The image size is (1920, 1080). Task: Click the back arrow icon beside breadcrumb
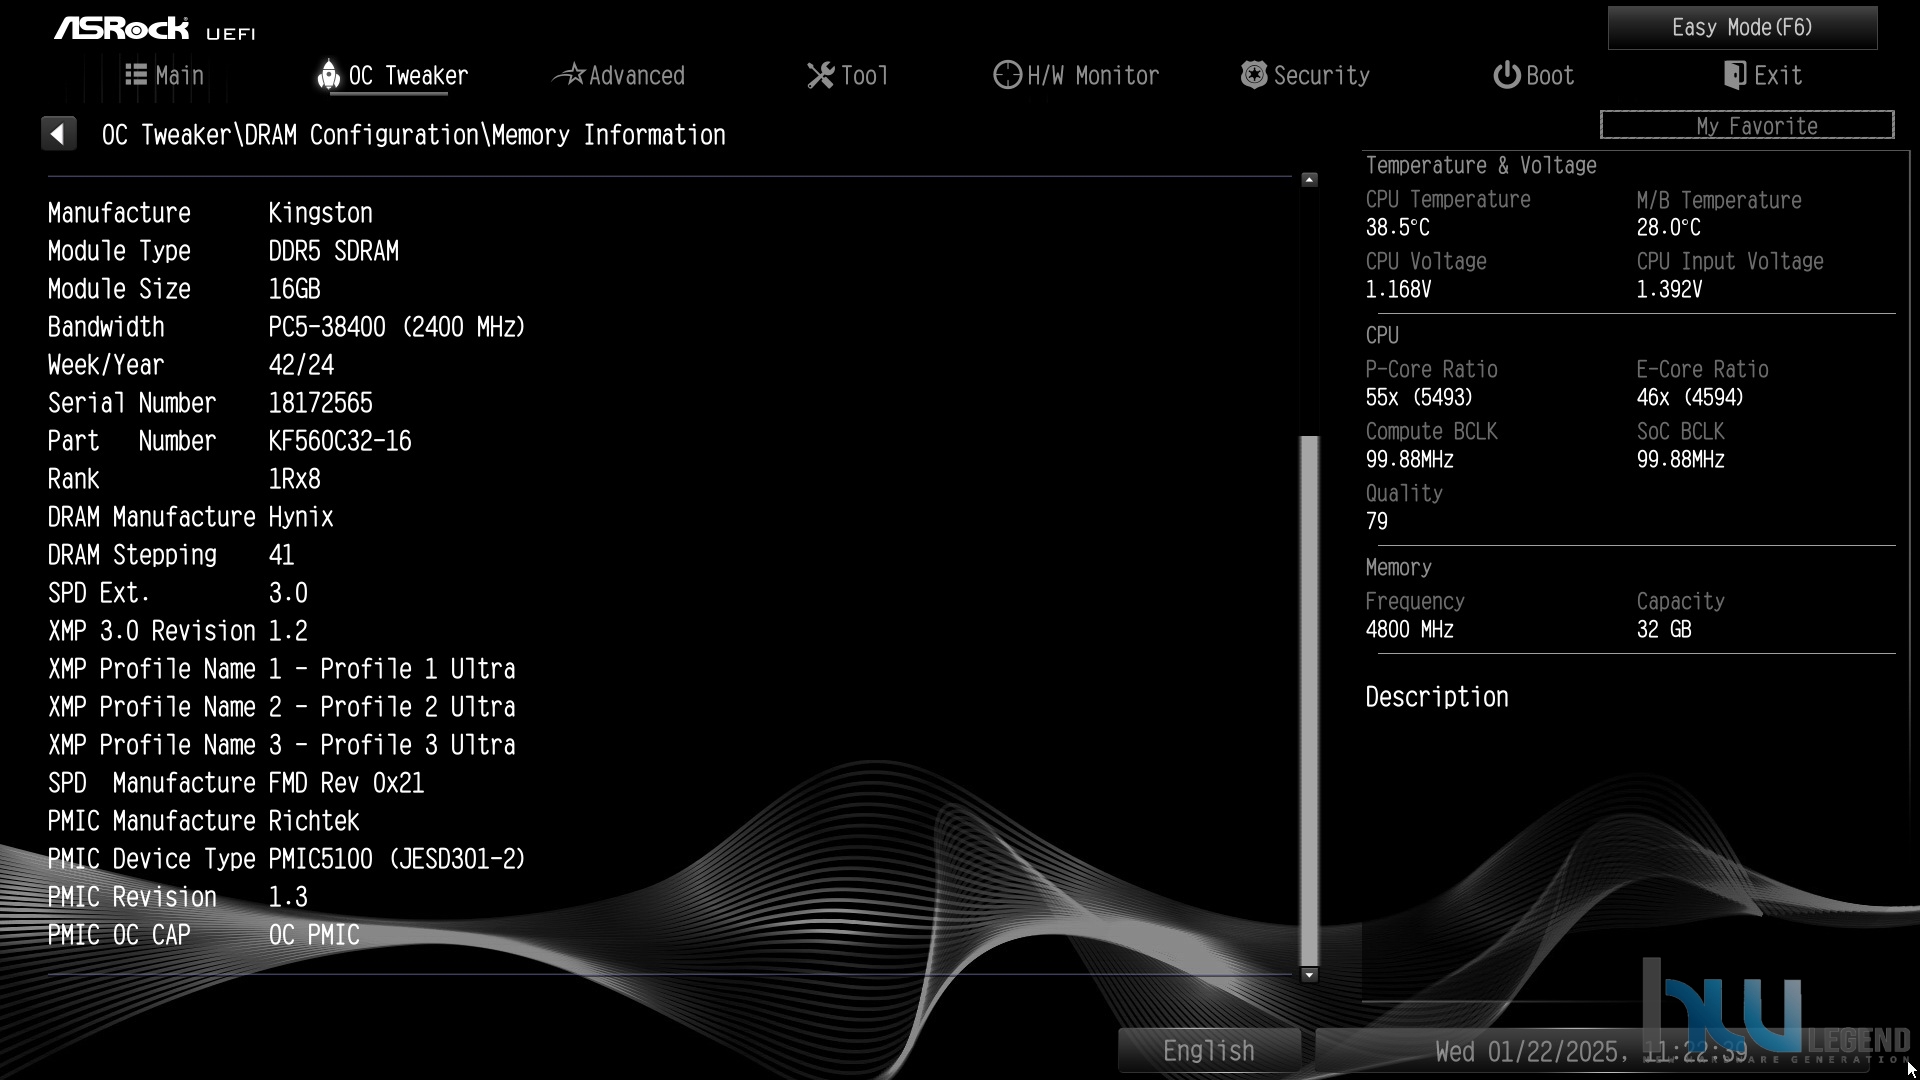click(x=59, y=134)
